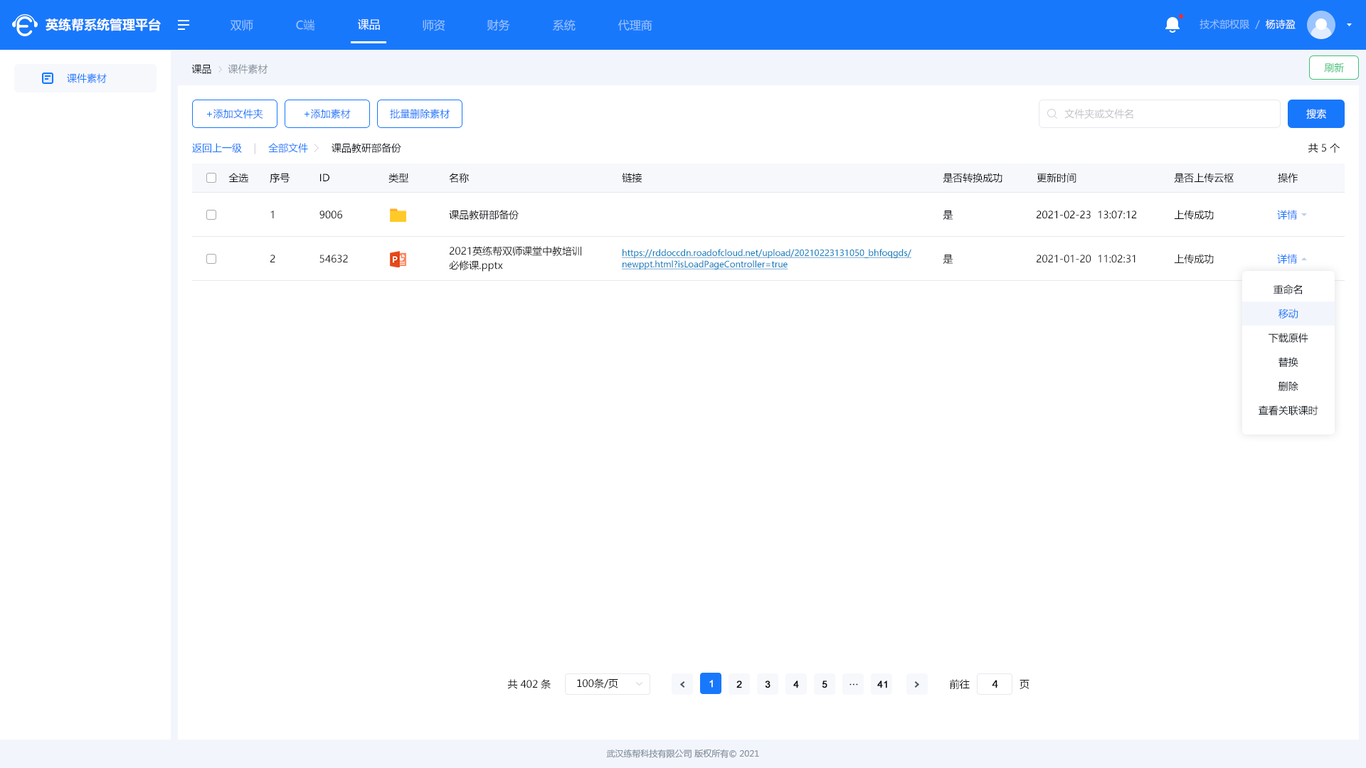Click the 2021-01-20 11:02:31 timestamp
Screen dimensions: 1366x768
(x=1086, y=259)
